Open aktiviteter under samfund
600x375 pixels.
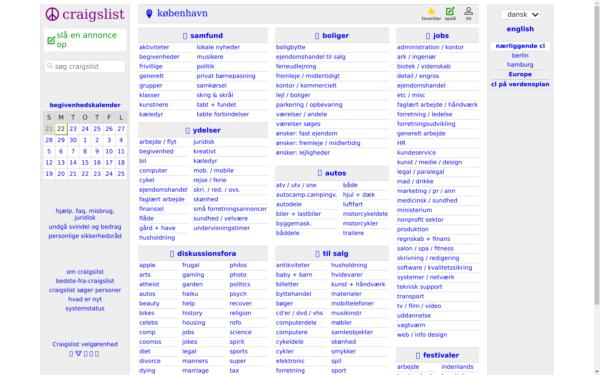[154, 47]
